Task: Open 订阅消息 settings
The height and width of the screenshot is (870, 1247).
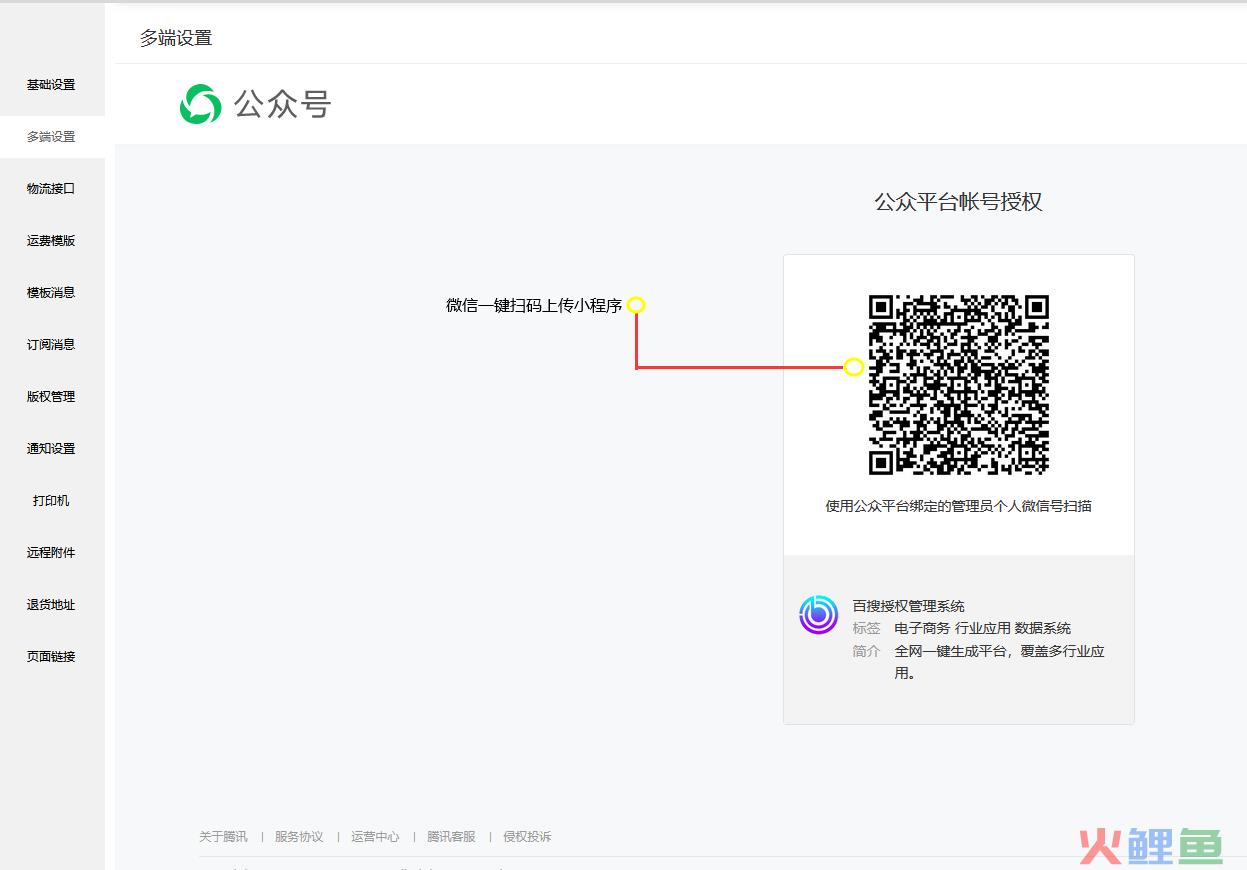Action: [x=50, y=344]
